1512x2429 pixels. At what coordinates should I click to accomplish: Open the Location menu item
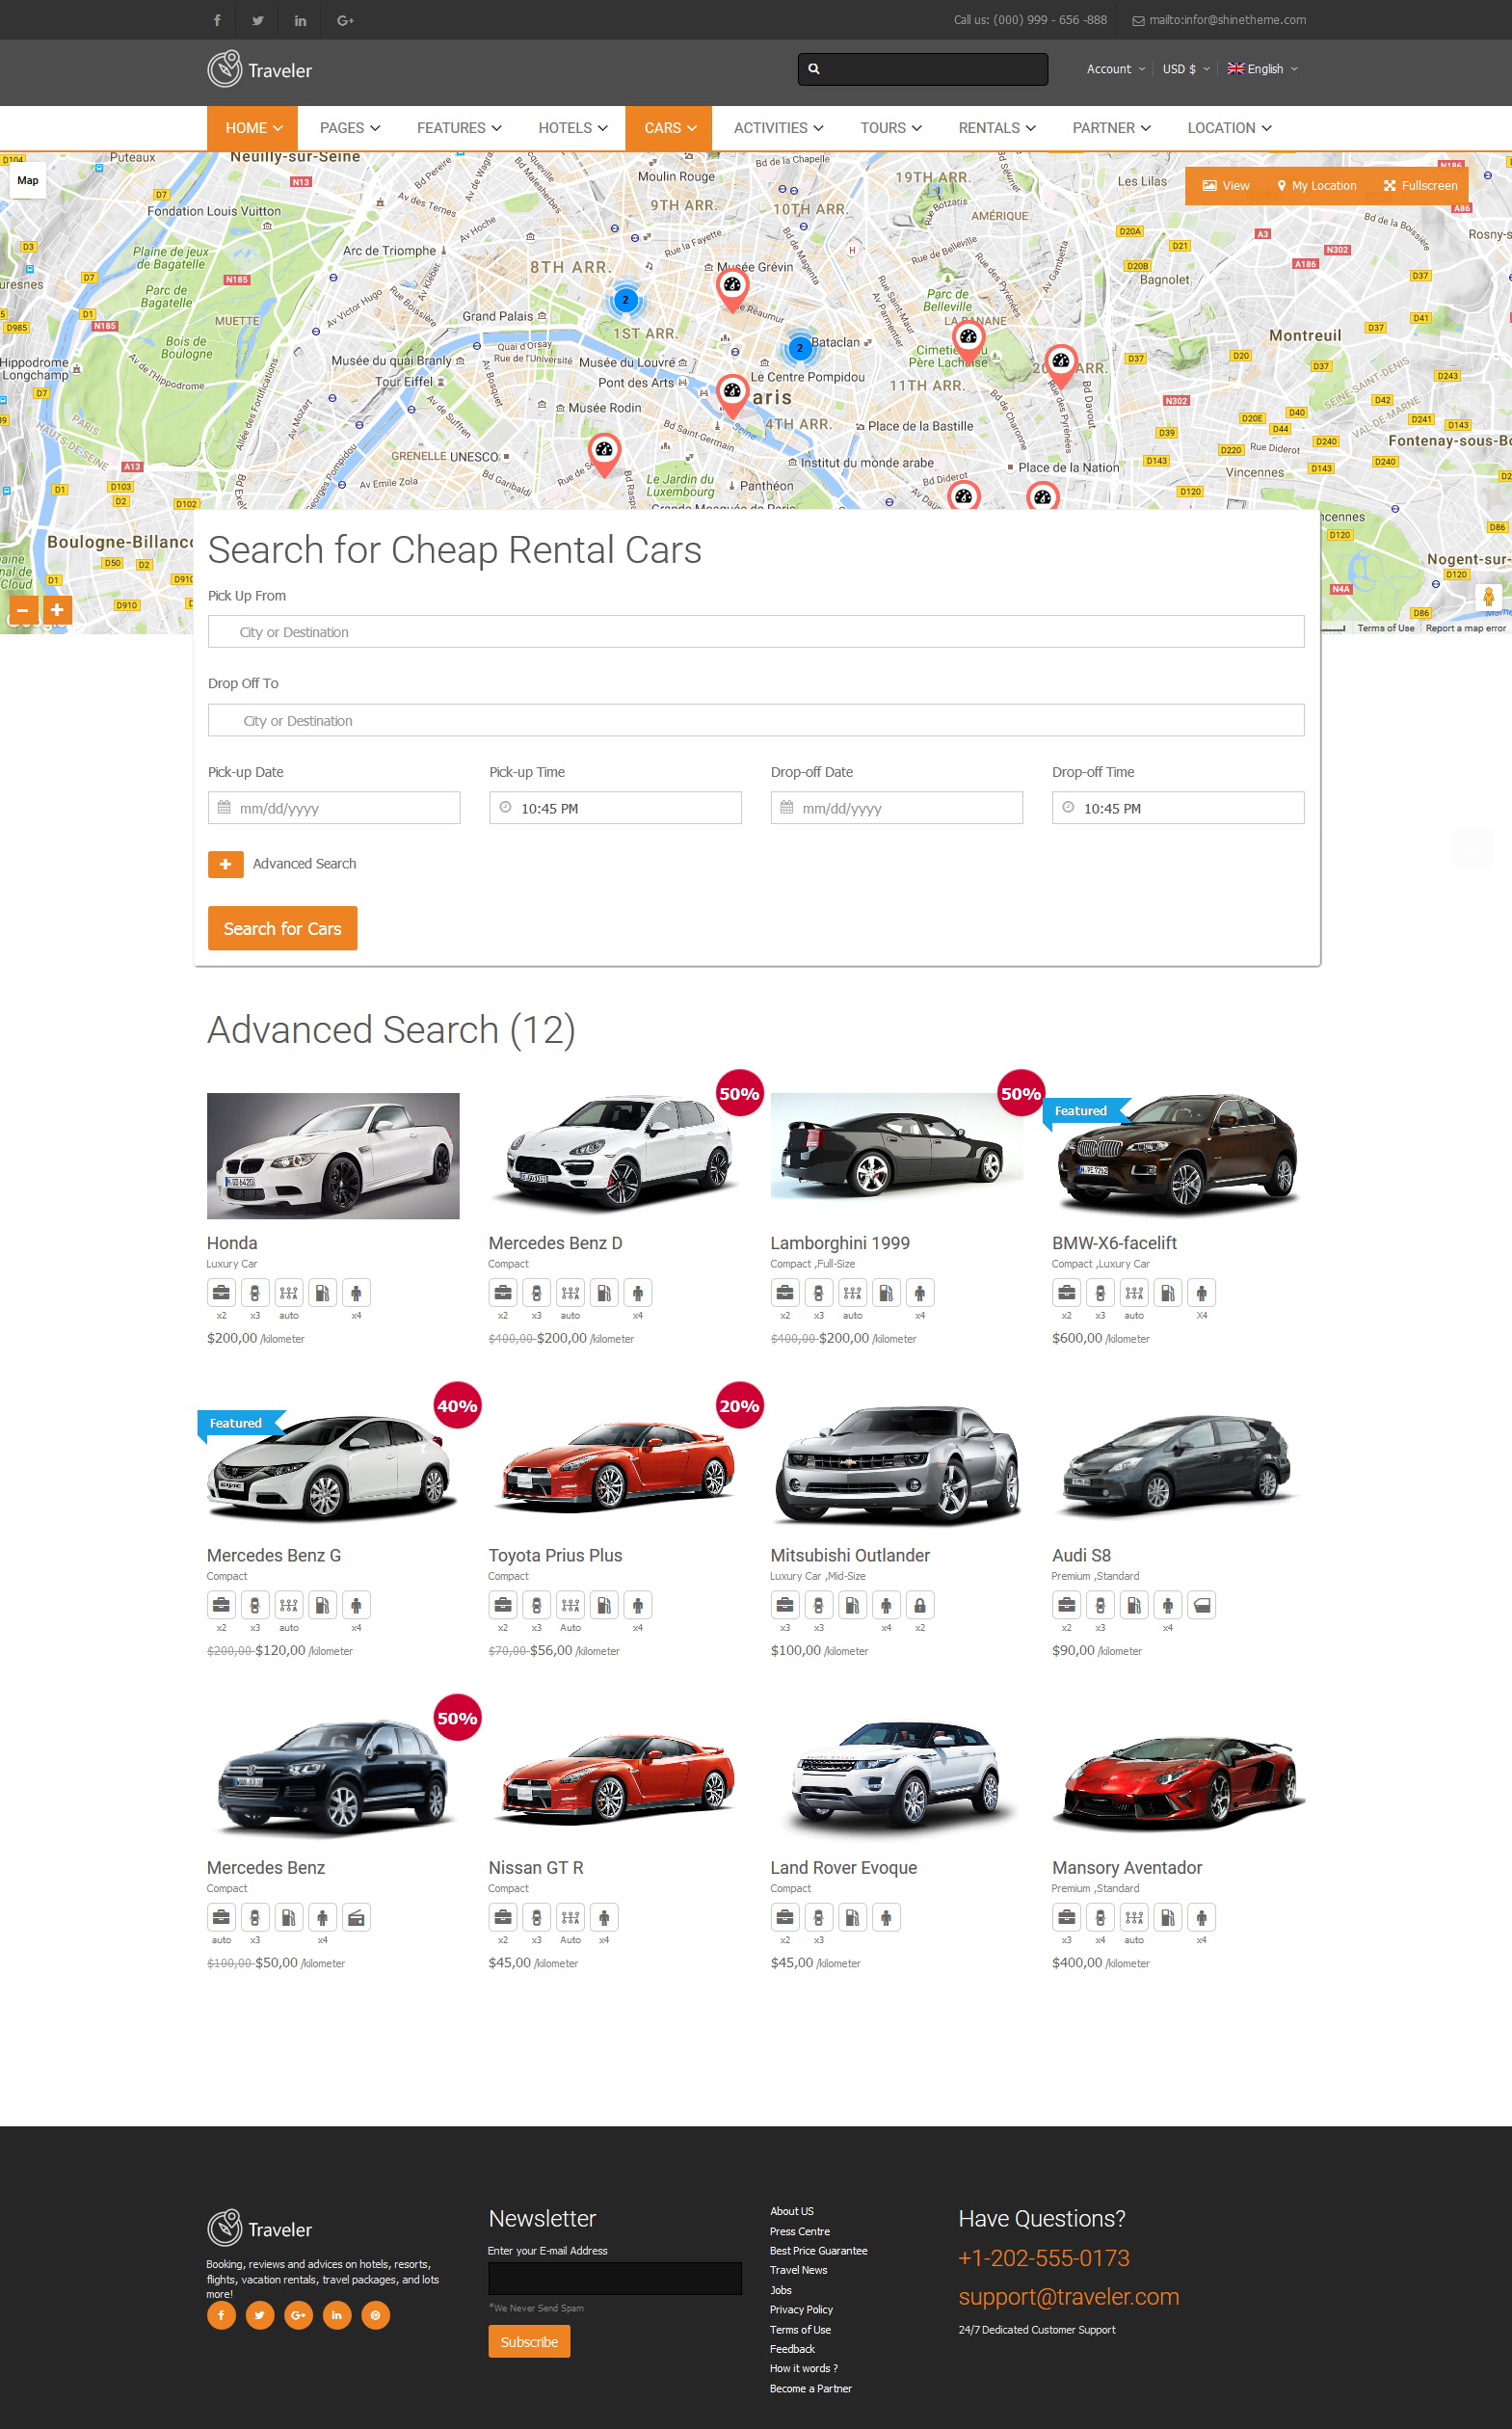1229,128
